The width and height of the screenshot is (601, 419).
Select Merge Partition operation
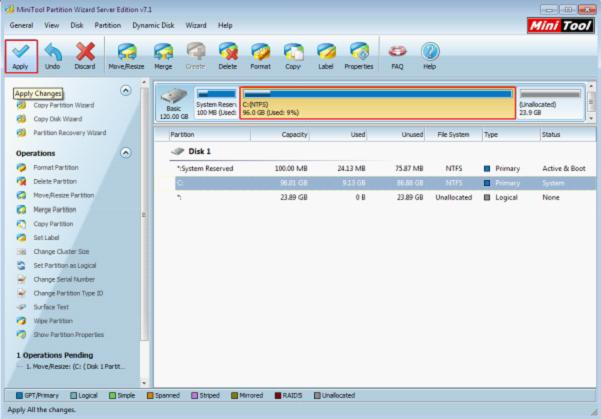(x=46, y=209)
